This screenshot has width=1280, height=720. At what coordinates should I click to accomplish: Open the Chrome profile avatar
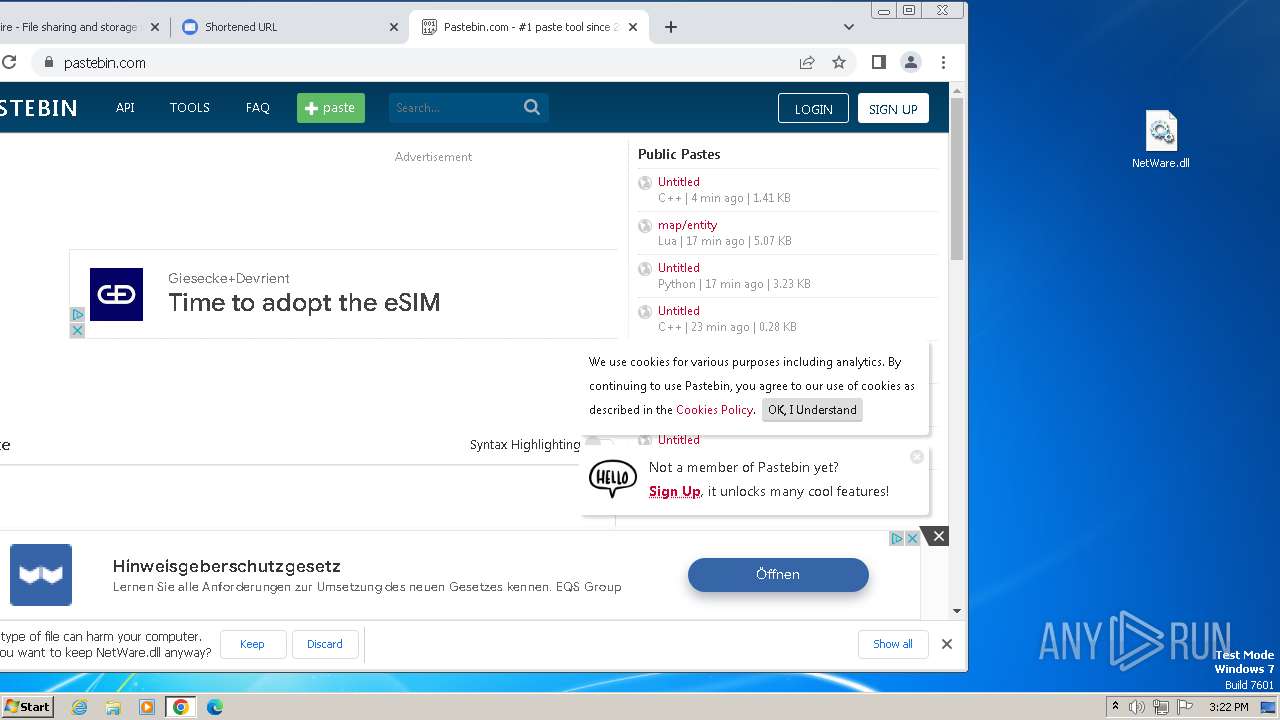[x=911, y=62]
